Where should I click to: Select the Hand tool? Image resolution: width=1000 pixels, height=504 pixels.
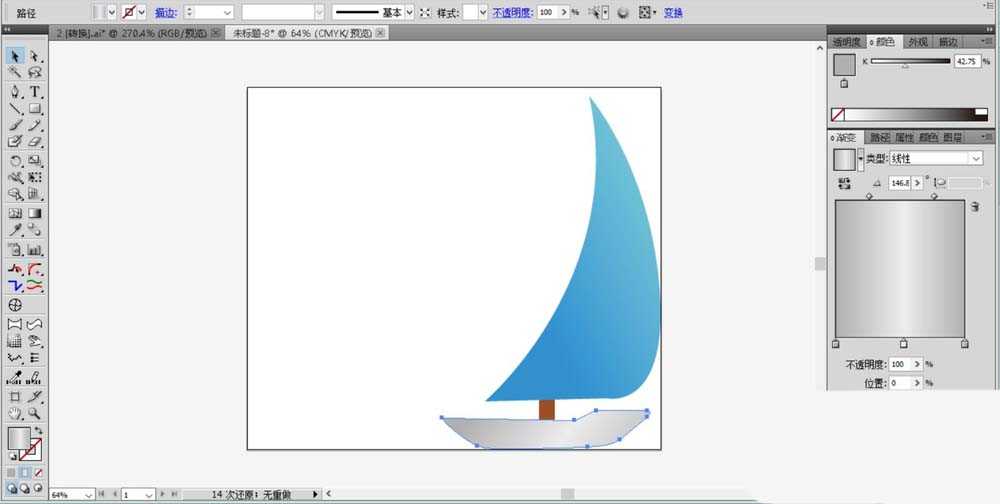[x=15, y=413]
